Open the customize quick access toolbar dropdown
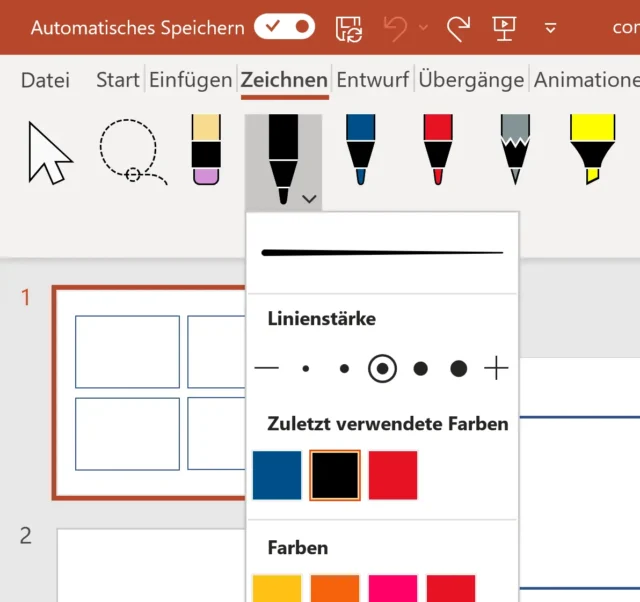This screenshot has width=640, height=602. 550,28
